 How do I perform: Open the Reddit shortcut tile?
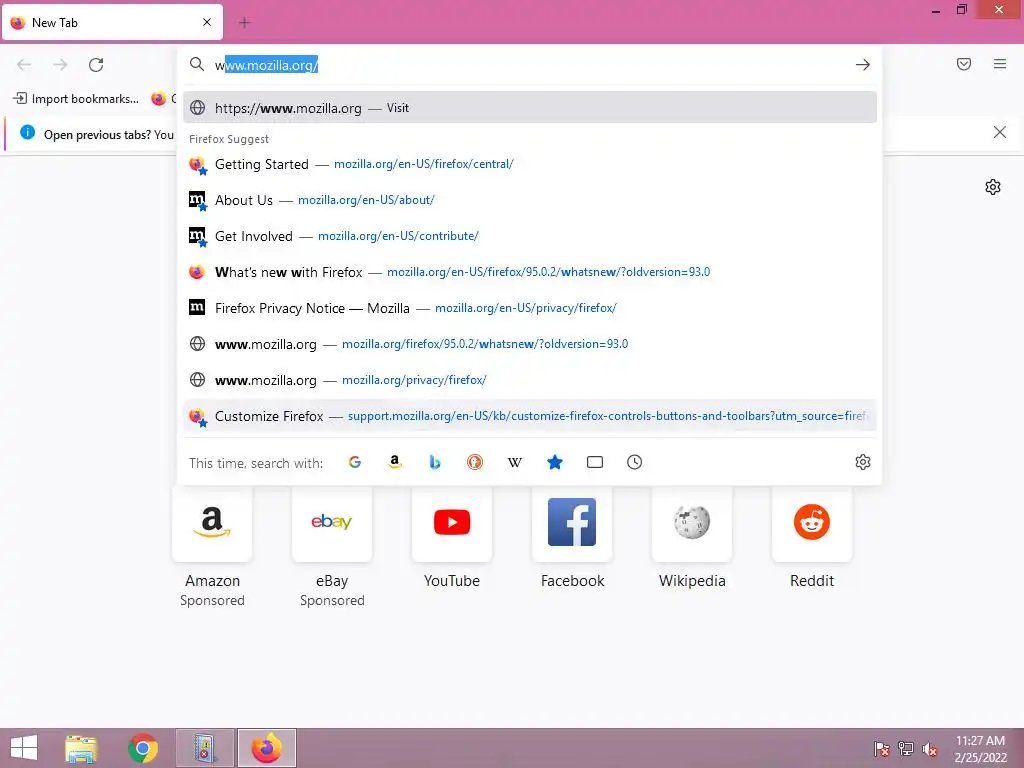coord(812,522)
